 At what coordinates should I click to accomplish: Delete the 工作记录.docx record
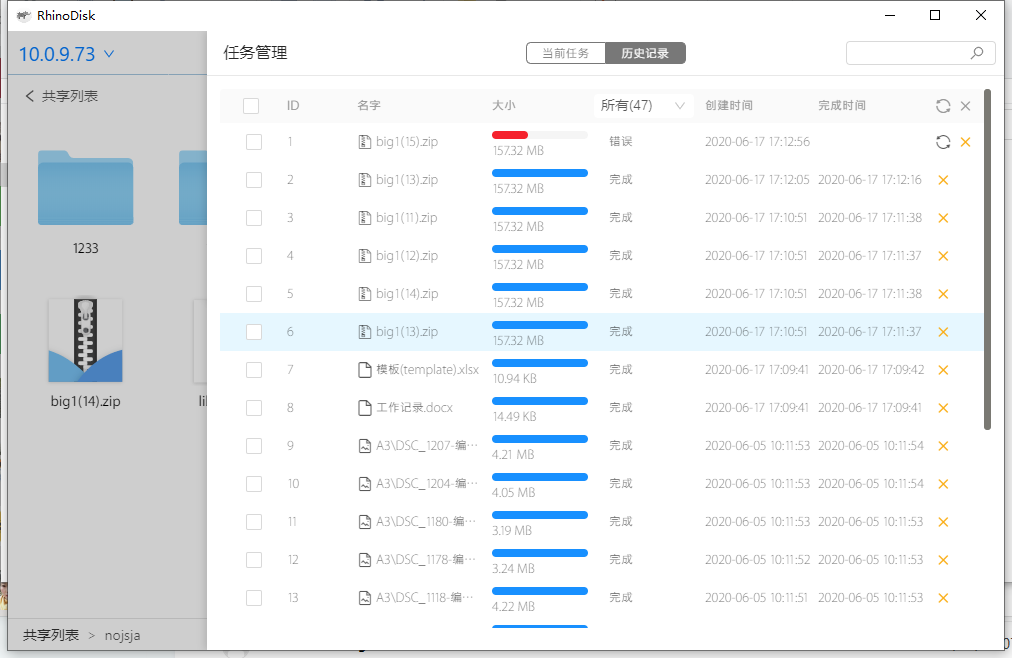click(x=942, y=408)
